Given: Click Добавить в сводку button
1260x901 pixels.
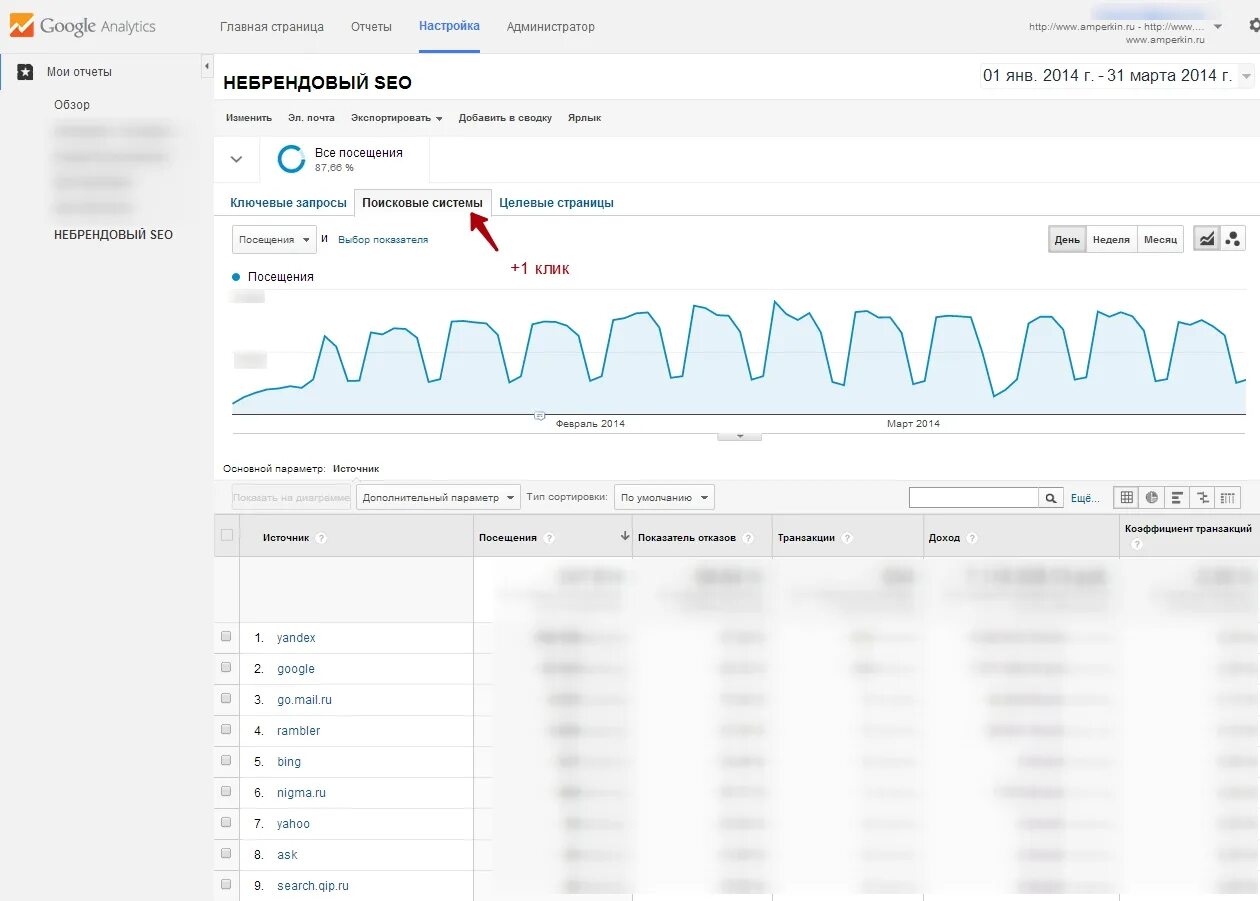Looking at the screenshot, I should pyautogui.click(x=505, y=118).
